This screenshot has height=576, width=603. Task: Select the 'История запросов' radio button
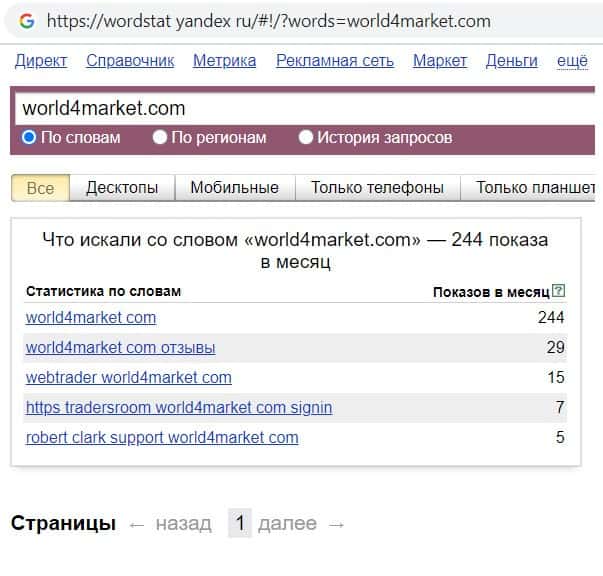(x=306, y=138)
